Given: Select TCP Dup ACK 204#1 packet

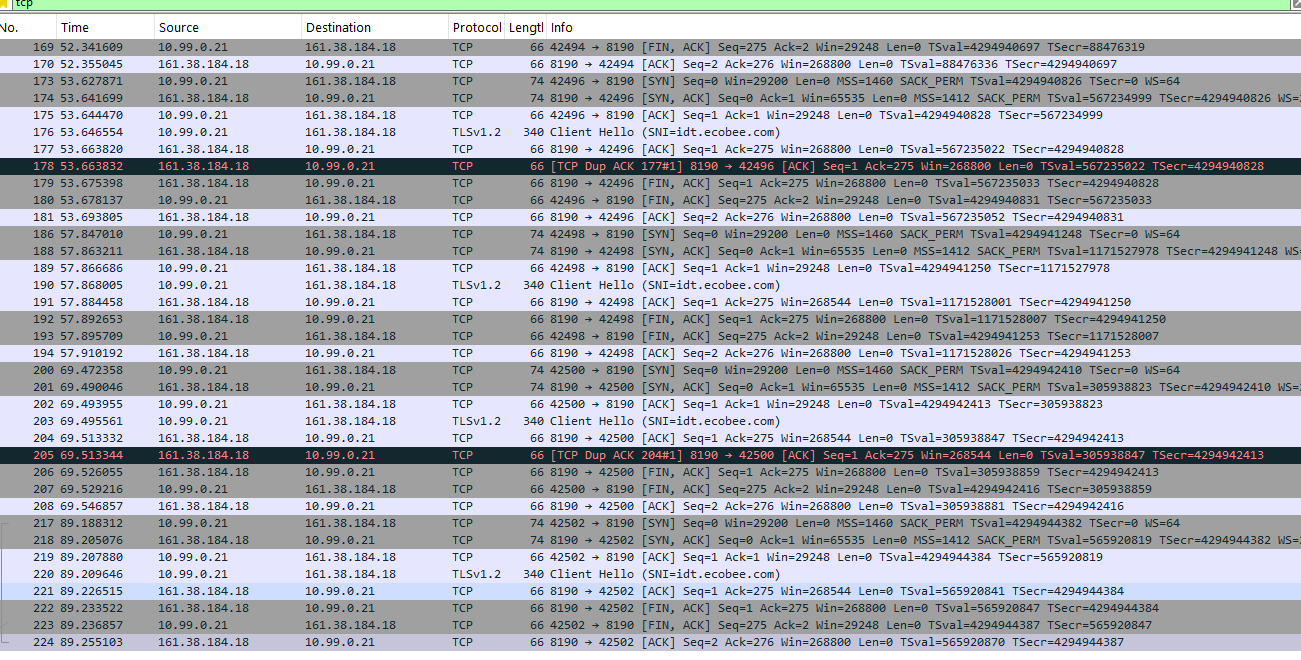Looking at the screenshot, I should [650, 455].
